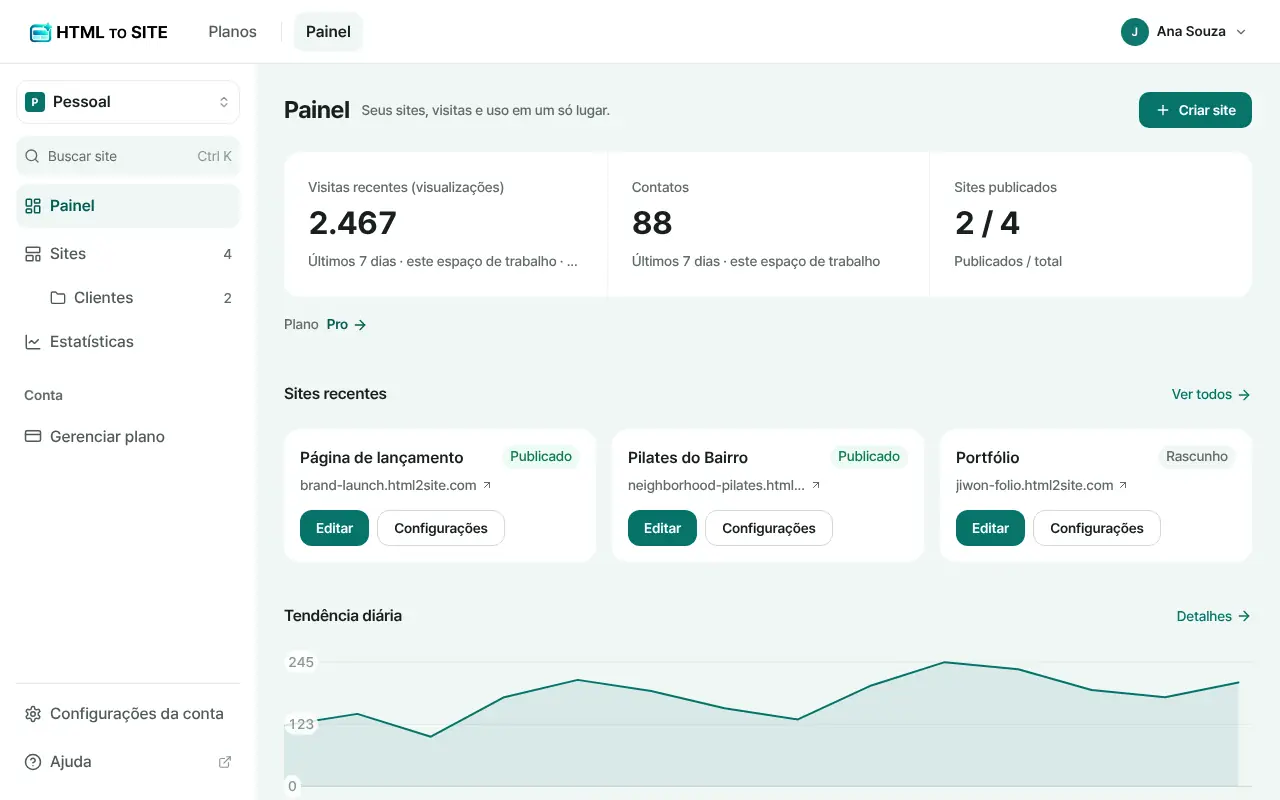Click the chart icon next to Estatísticas
This screenshot has height=800, width=1280.
click(x=33, y=342)
